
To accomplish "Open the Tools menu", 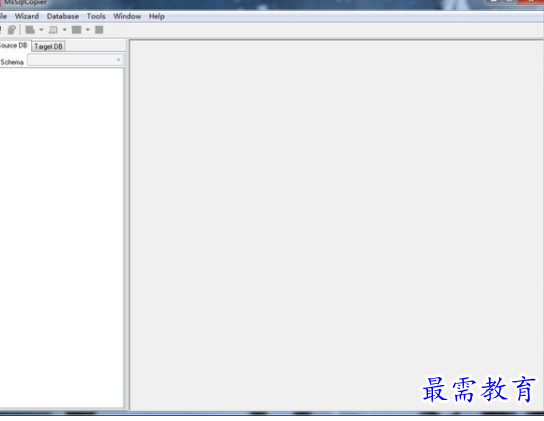I will (x=96, y=16).
